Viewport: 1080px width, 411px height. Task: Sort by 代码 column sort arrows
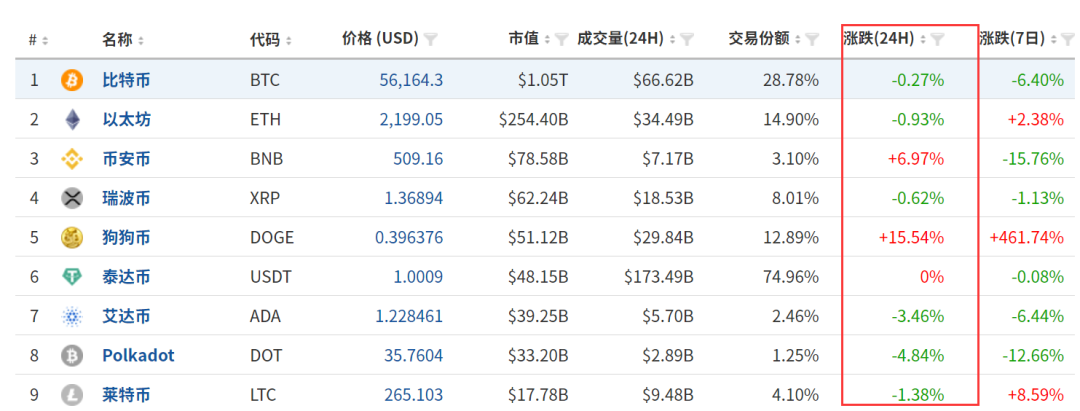289,40
